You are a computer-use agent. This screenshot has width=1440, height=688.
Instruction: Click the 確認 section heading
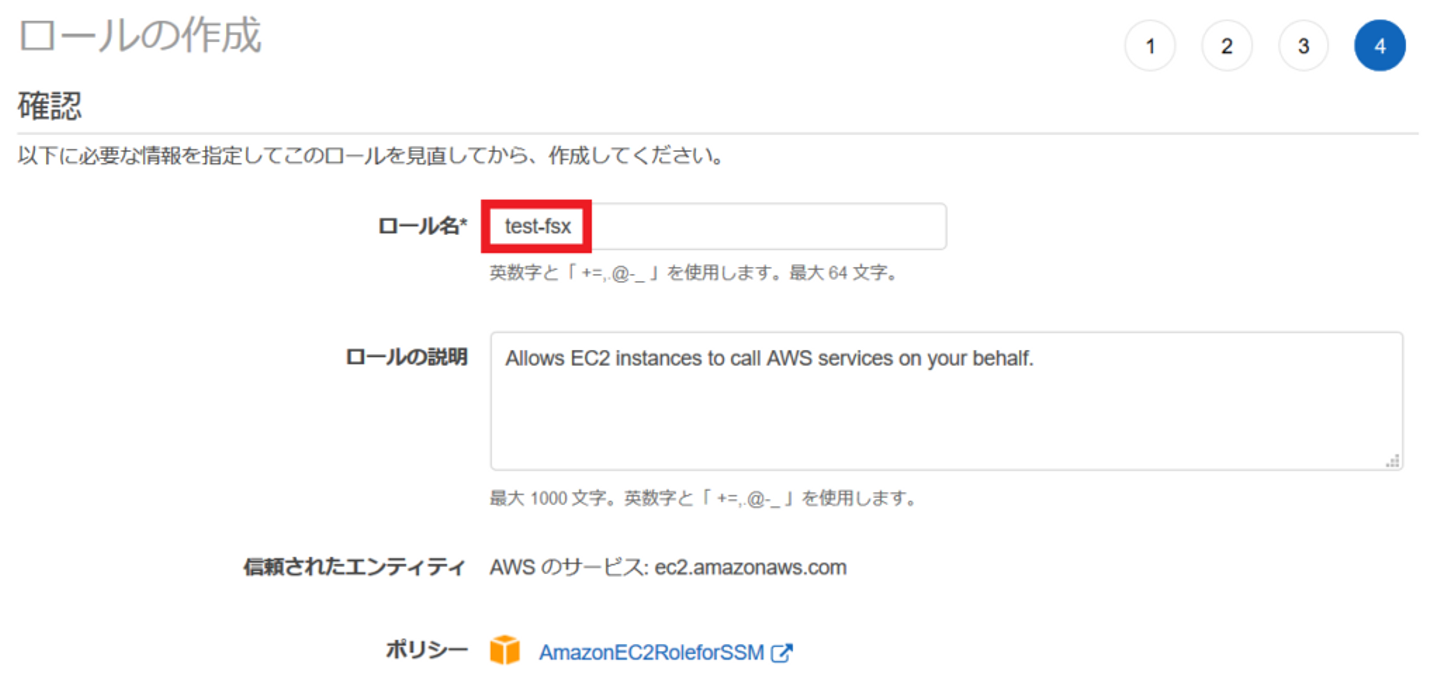pos(50,106)
